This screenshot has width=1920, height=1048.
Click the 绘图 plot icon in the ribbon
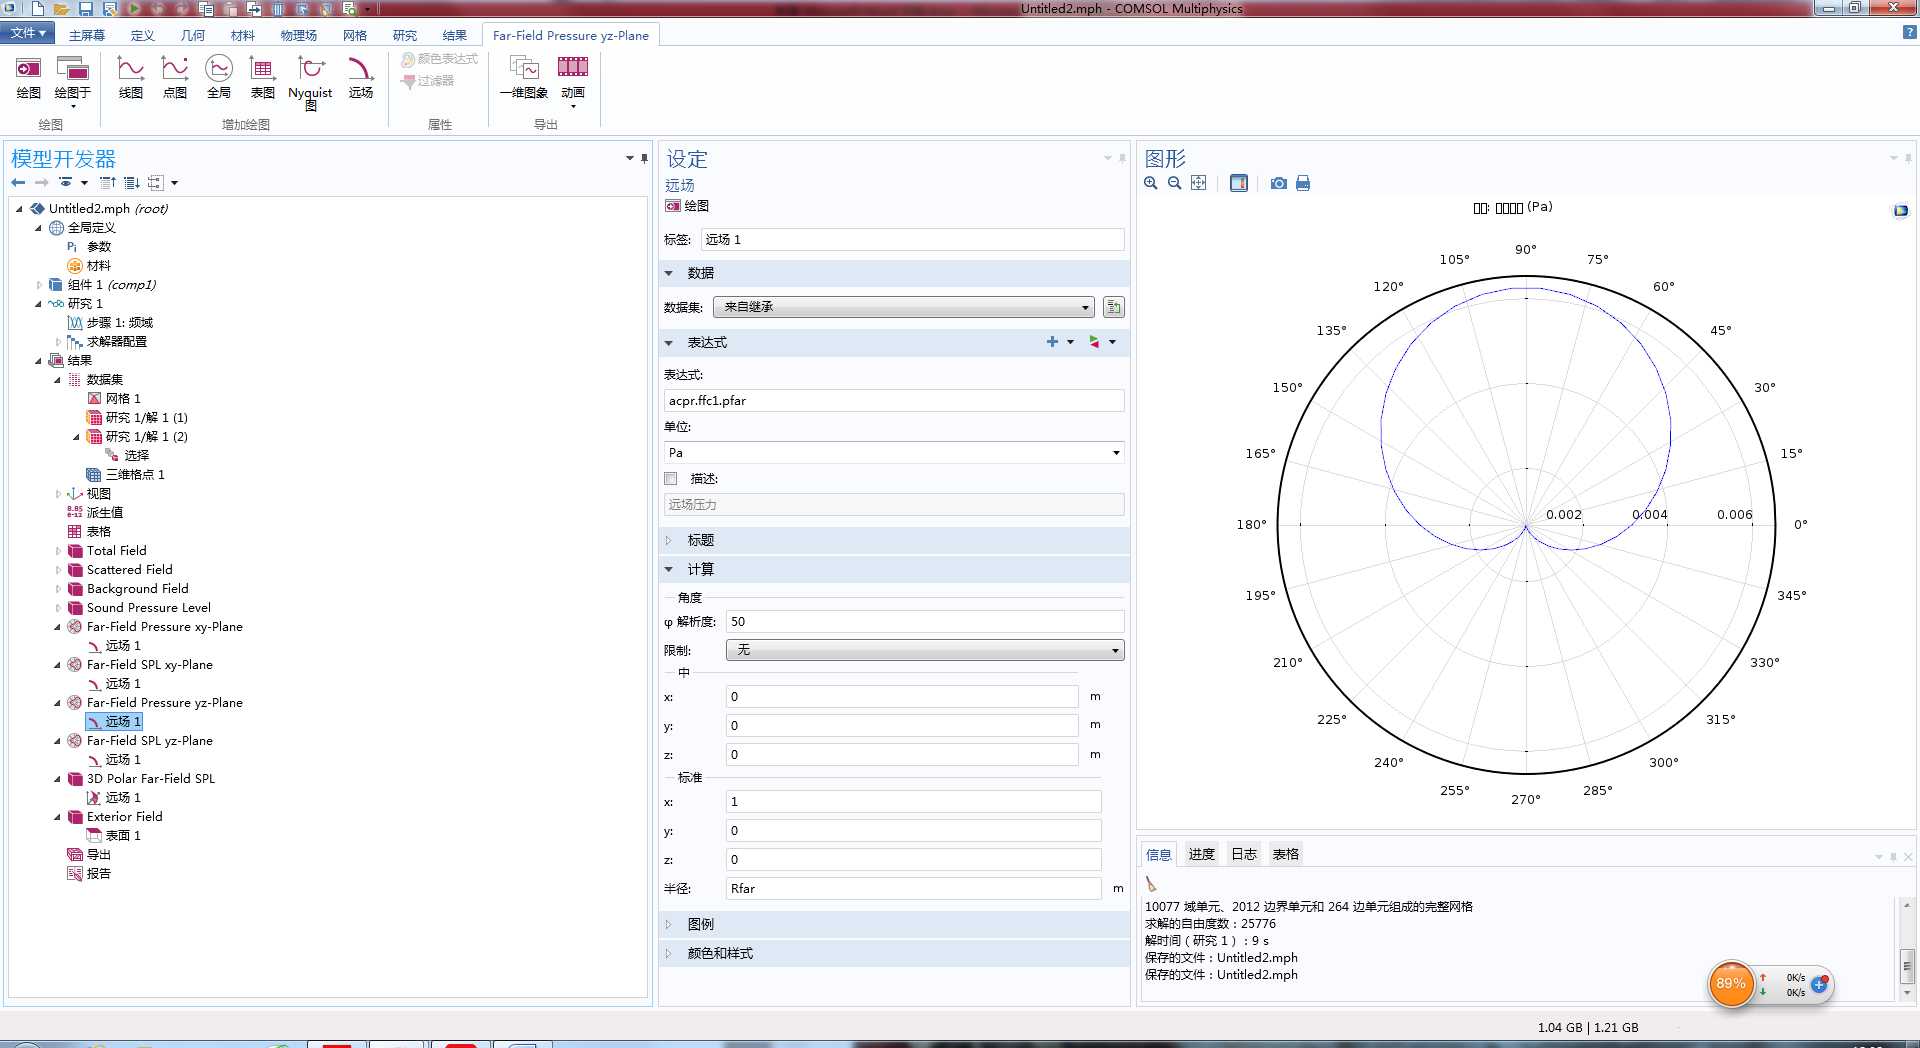click(28, 77)
